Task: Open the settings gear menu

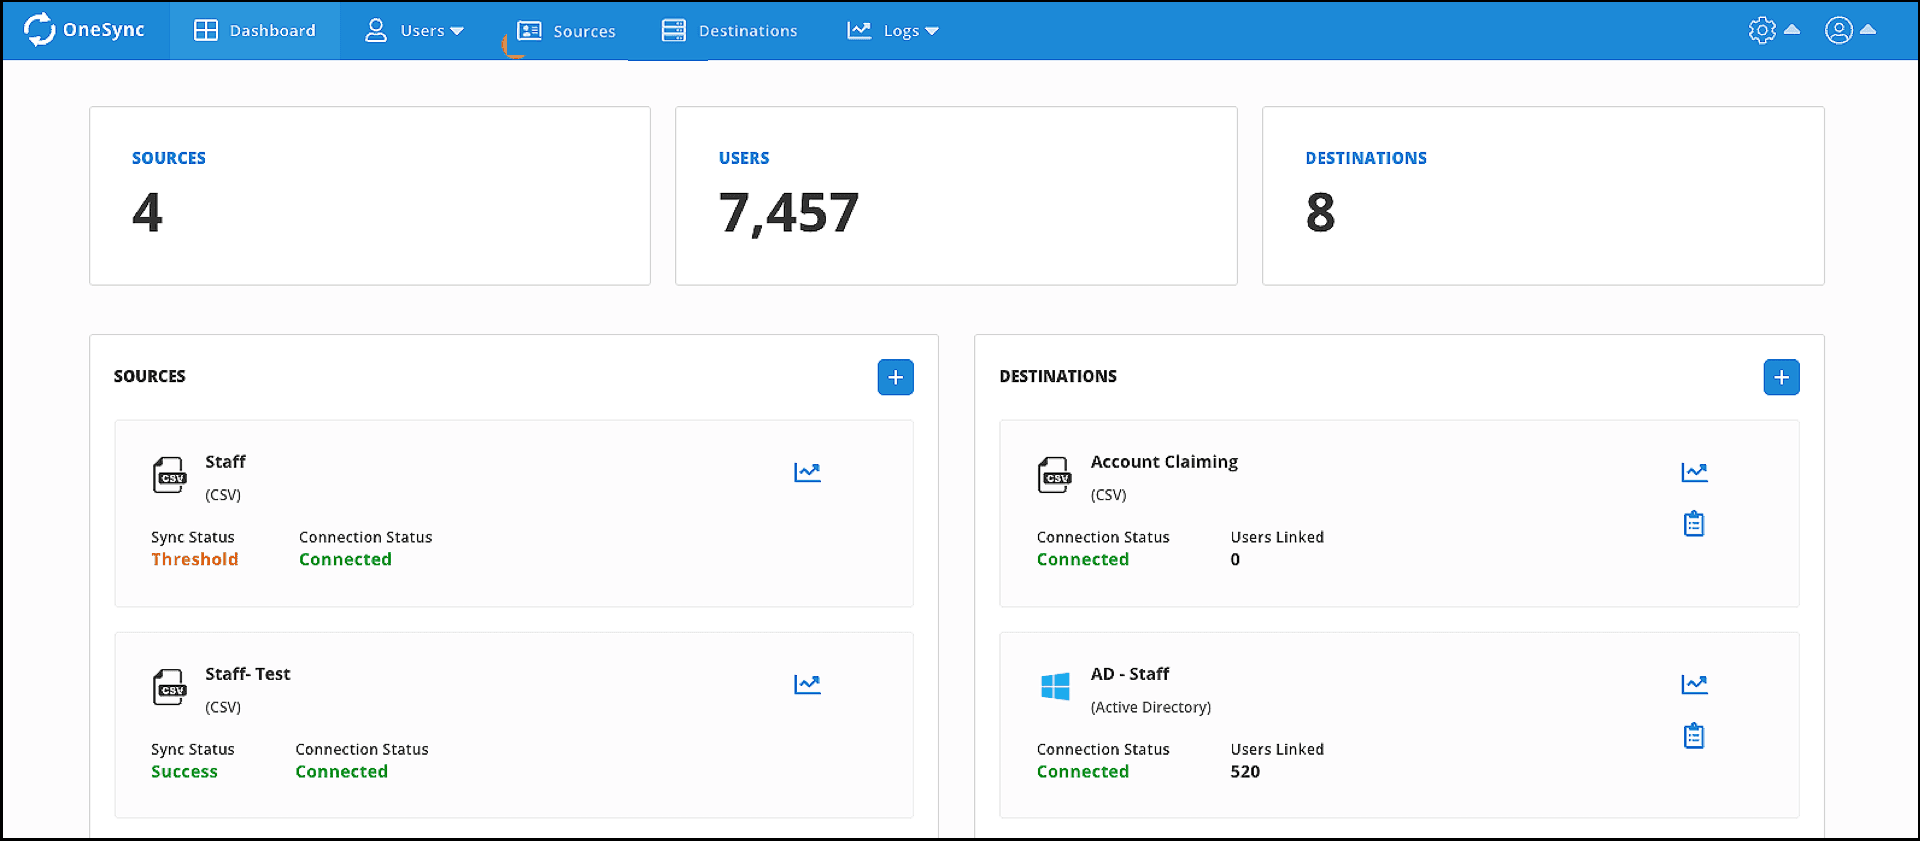Action: pos(1763,30)
